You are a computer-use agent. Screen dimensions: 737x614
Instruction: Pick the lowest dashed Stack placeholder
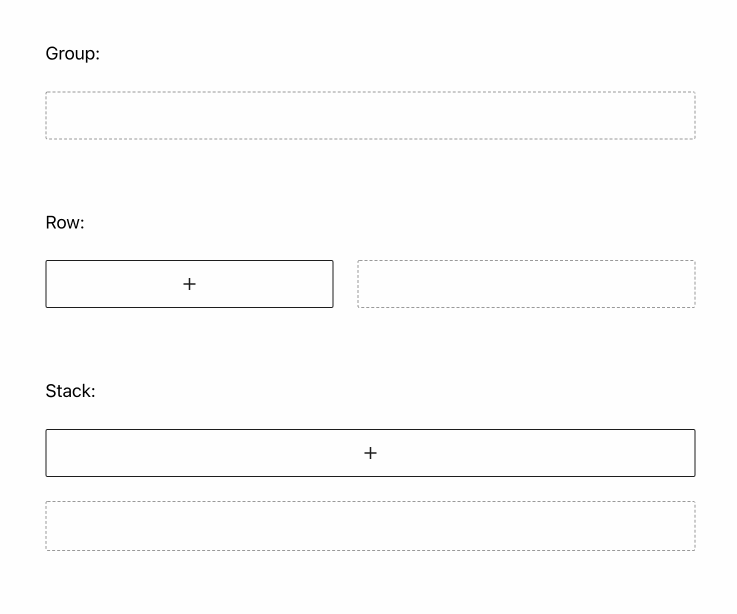(x=370, y=526)
